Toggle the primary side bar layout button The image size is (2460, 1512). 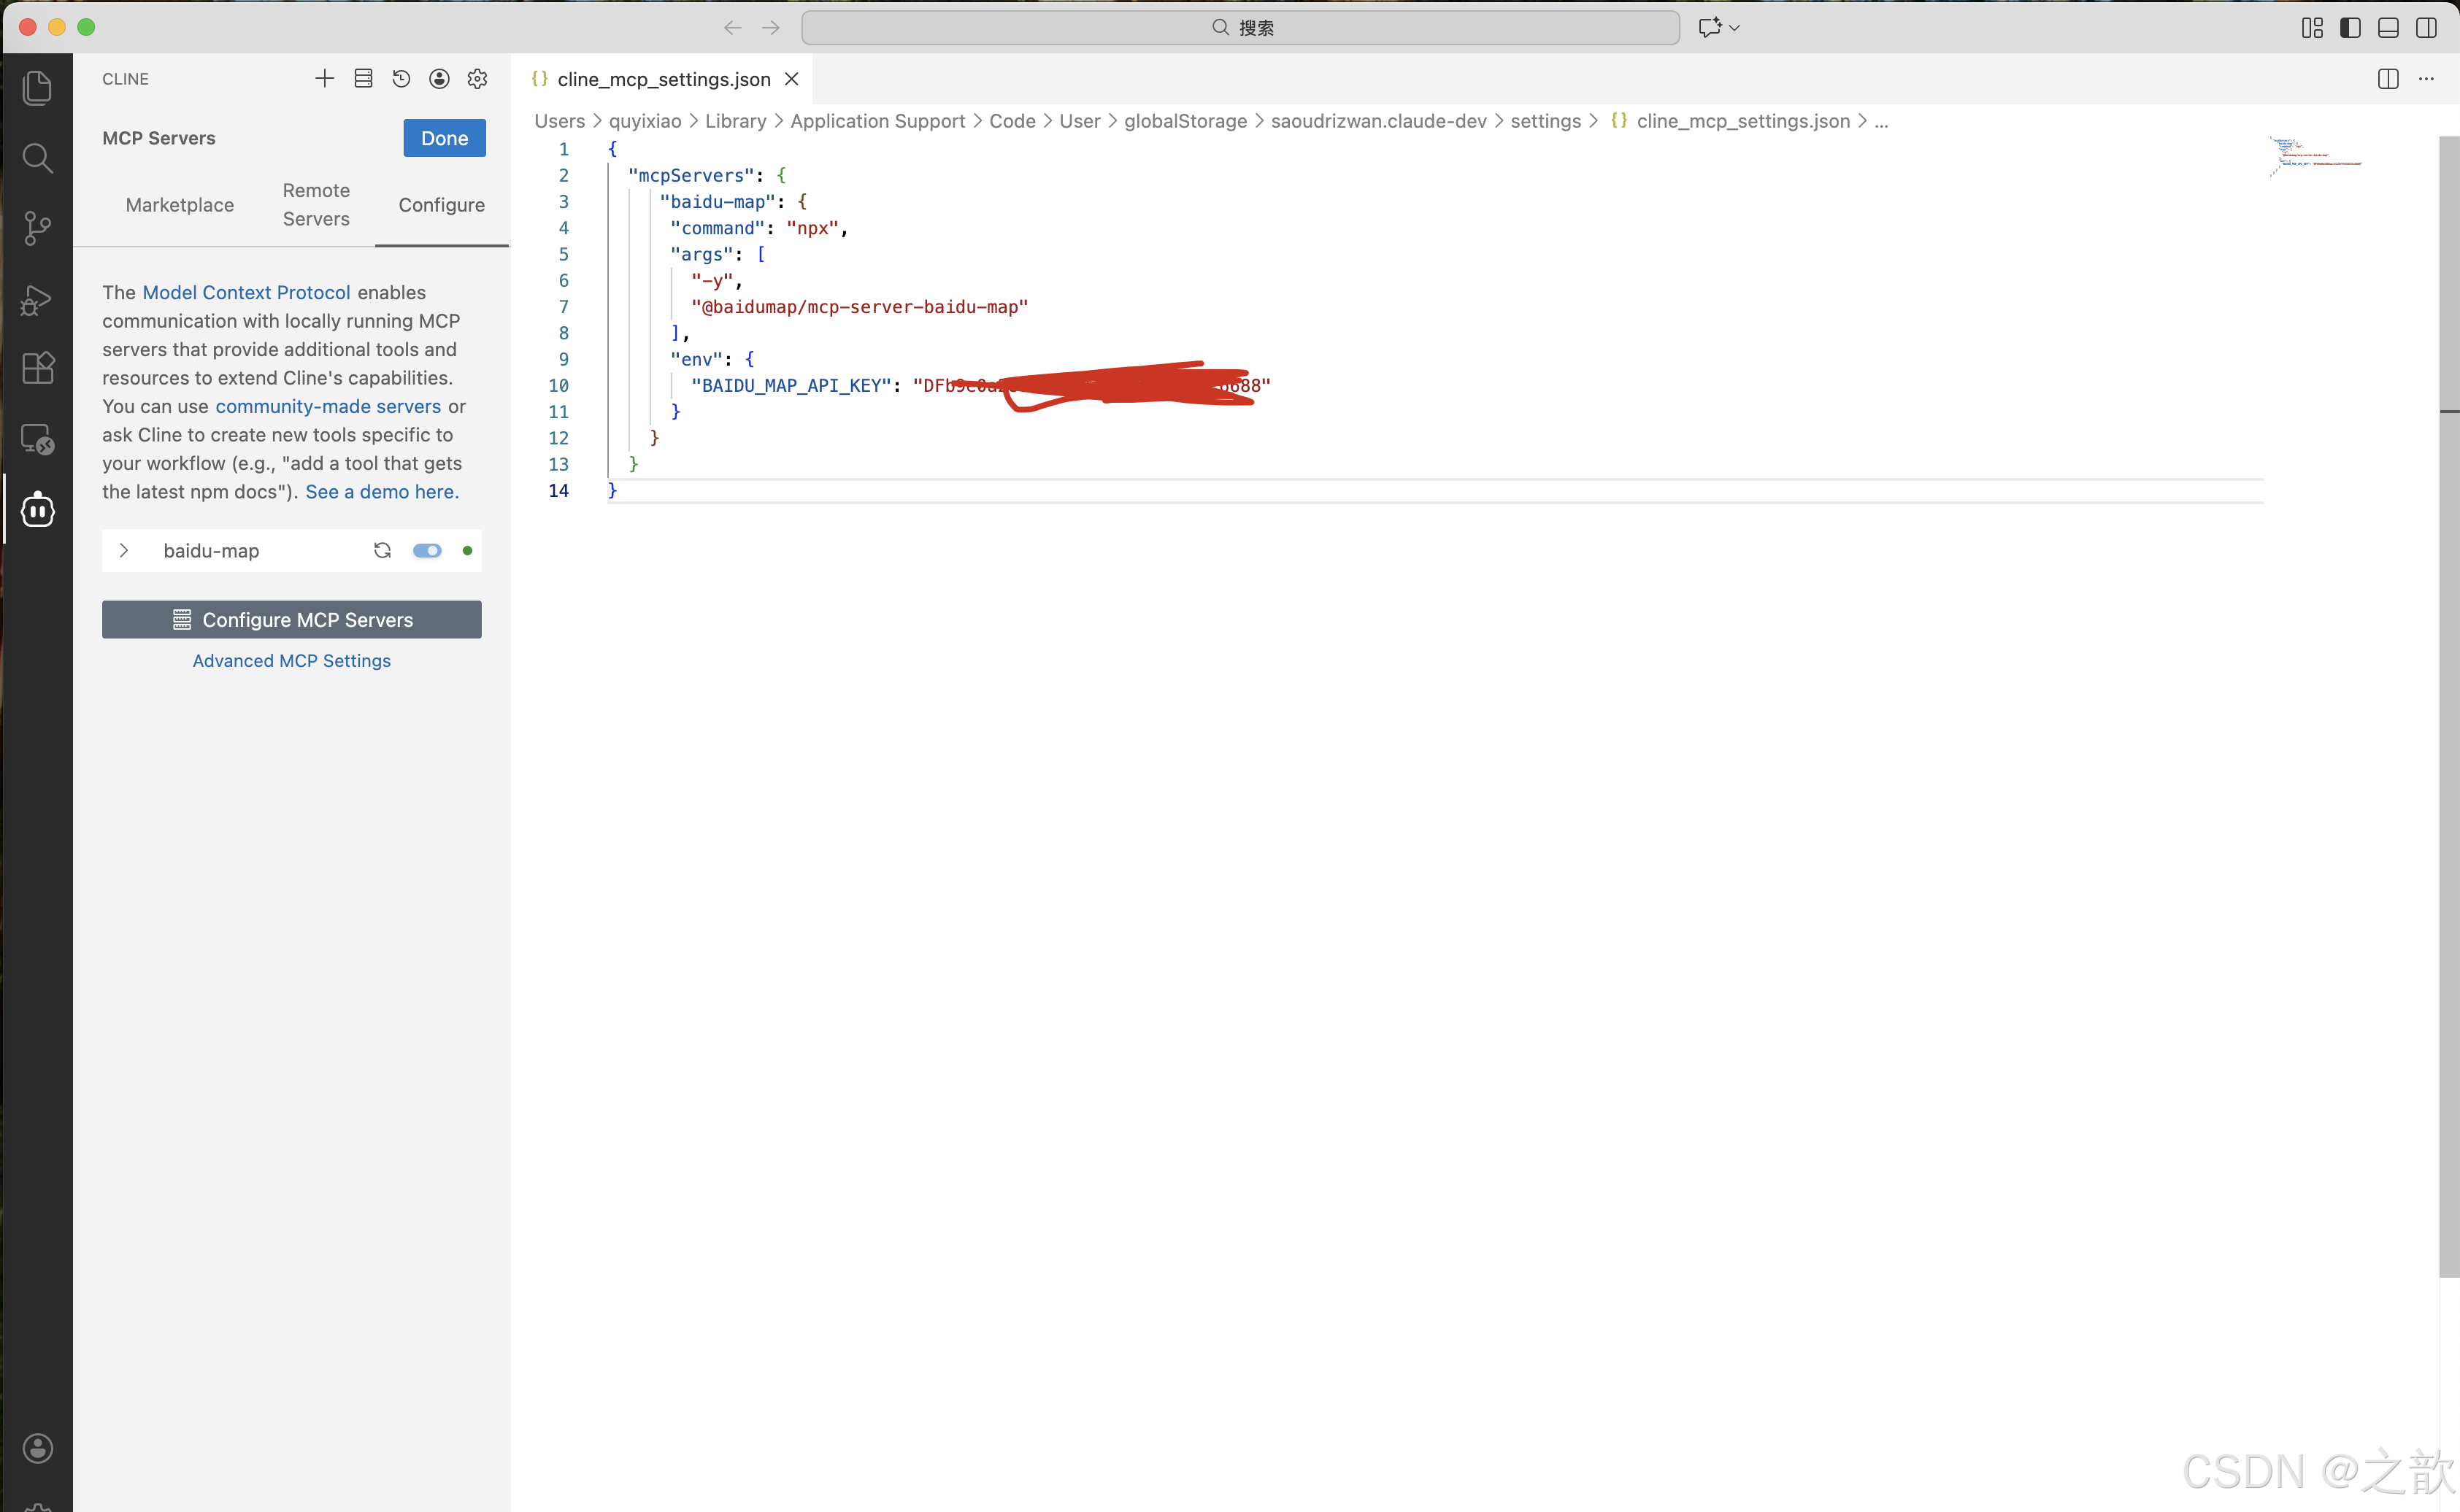click(2350, 28)
